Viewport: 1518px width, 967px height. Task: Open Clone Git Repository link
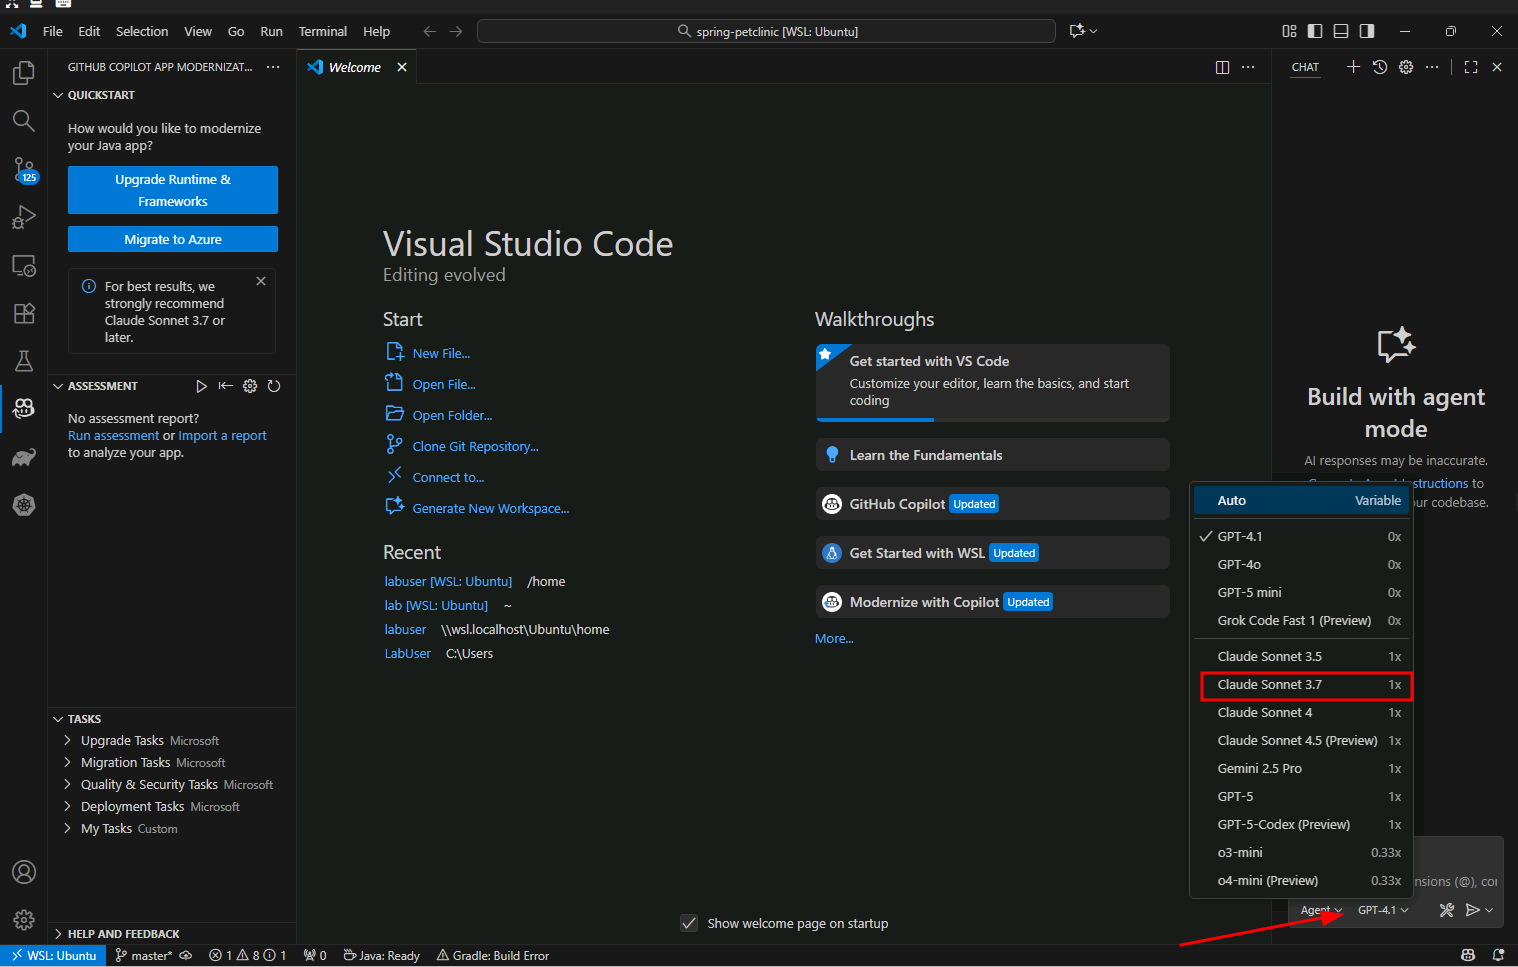(472, 446)
